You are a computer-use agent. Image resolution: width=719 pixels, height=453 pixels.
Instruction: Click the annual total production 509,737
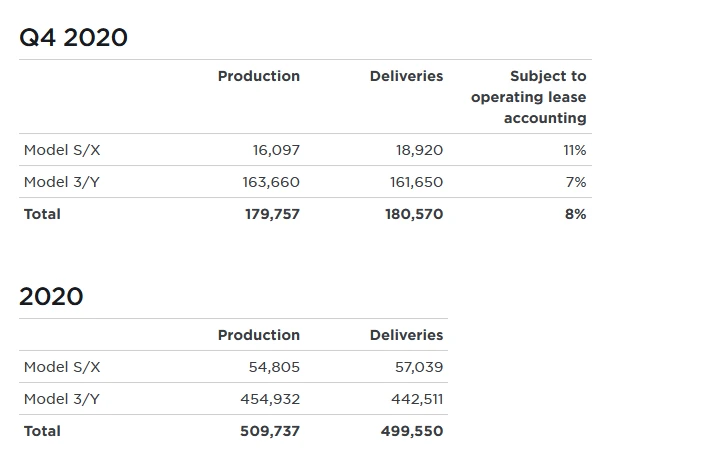pyautogui.click(x=270, y=431)
